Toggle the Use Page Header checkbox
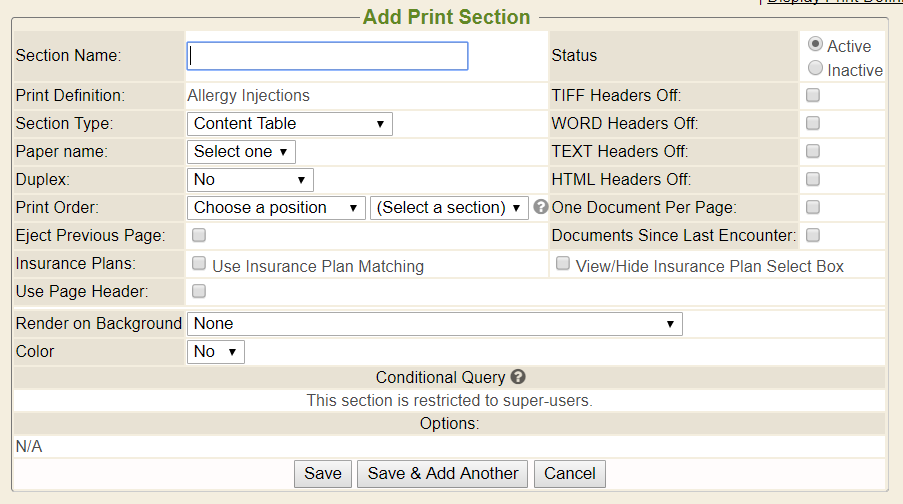This screenshot has width=903, height=504. pos(199,291)
